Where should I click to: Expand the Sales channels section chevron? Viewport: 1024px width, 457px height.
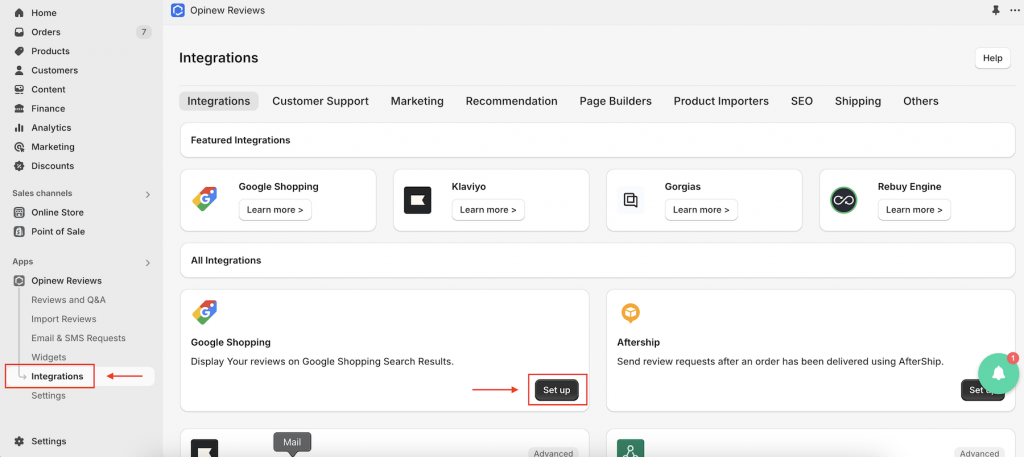(148, 194)
